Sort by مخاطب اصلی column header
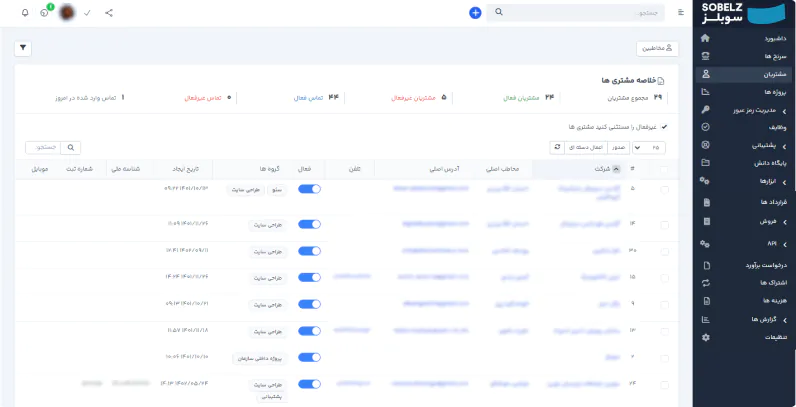The image size is (796, 407). tap(504, 169)
